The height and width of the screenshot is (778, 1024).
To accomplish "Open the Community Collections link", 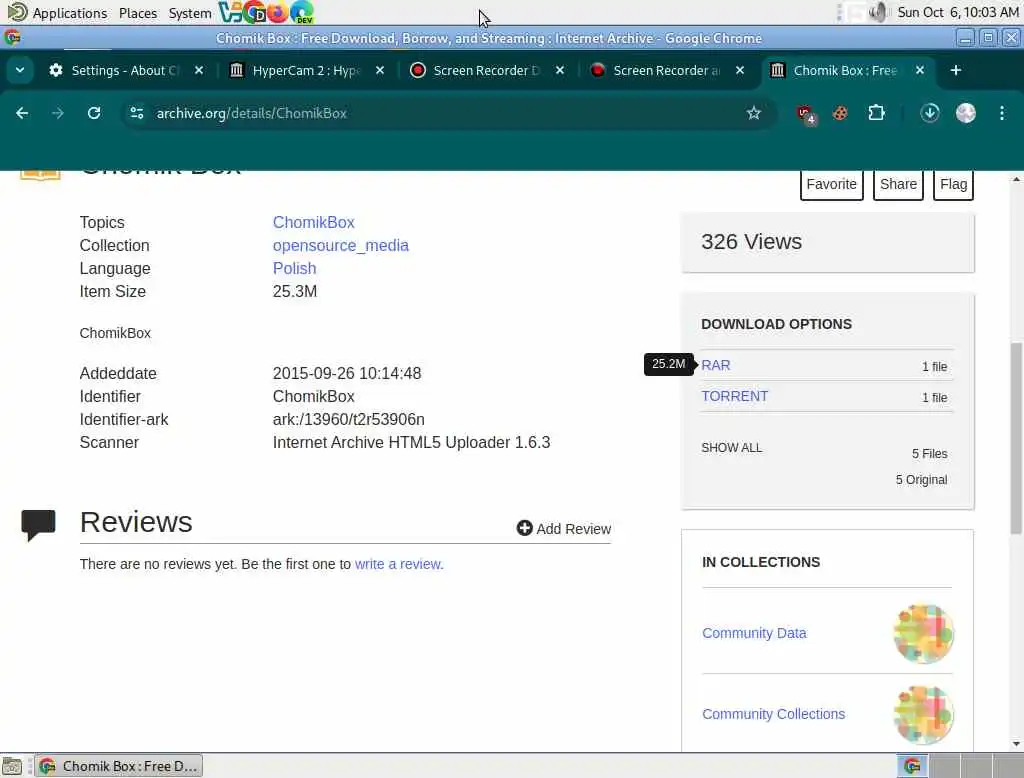I will pos(773,714).
